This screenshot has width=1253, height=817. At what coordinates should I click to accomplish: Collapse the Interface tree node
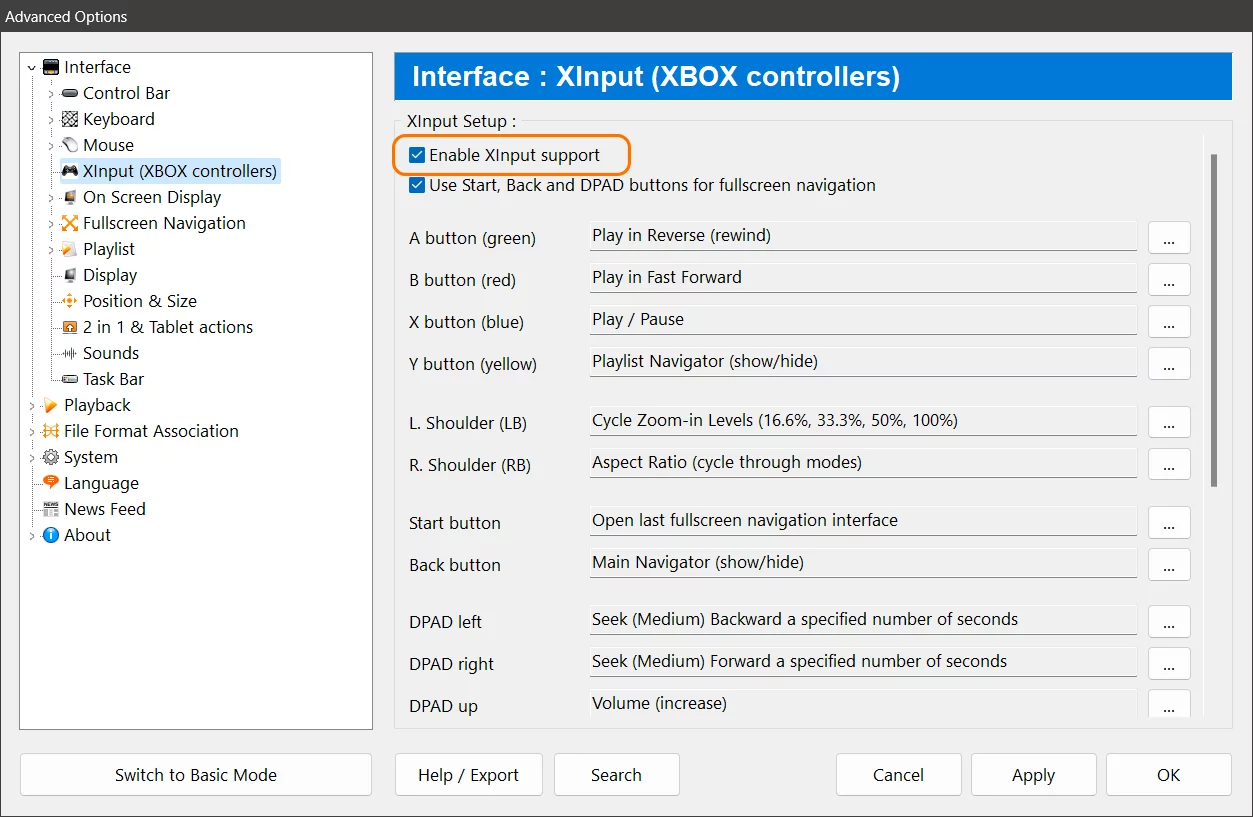(32, 68)
